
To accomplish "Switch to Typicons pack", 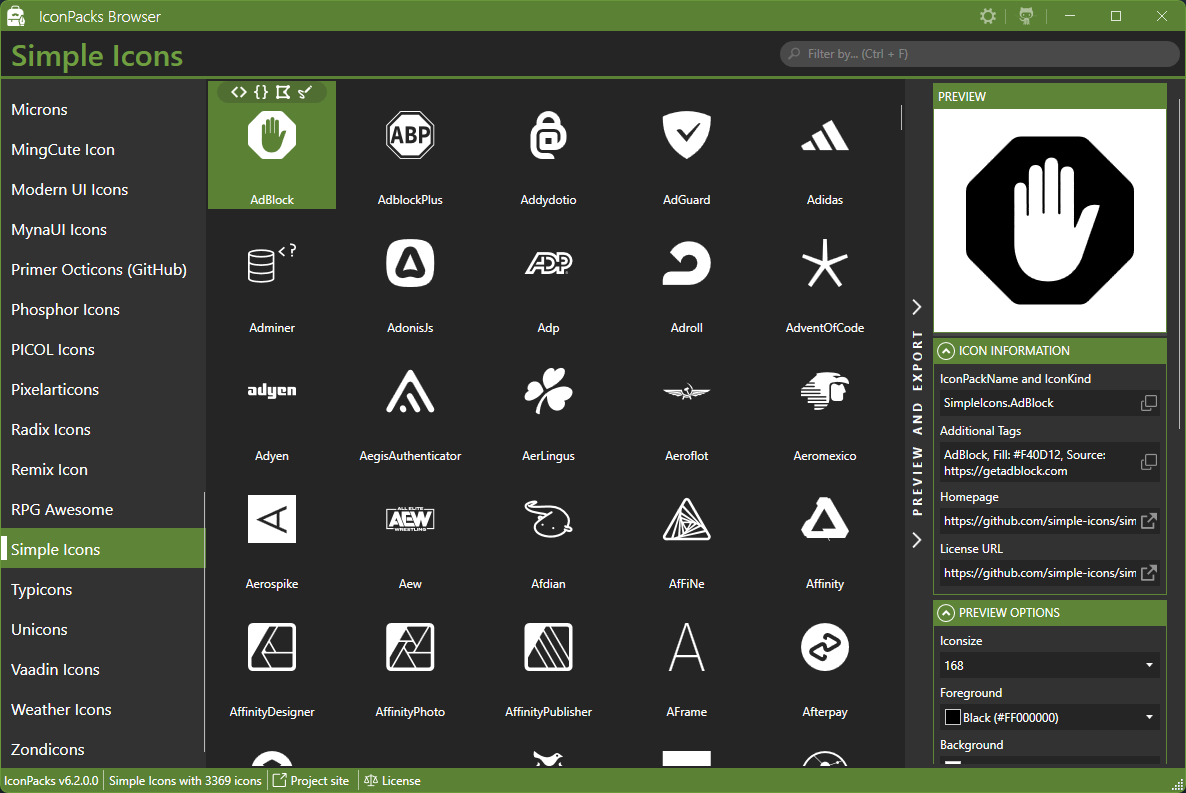I will click(x=102, y=589).
